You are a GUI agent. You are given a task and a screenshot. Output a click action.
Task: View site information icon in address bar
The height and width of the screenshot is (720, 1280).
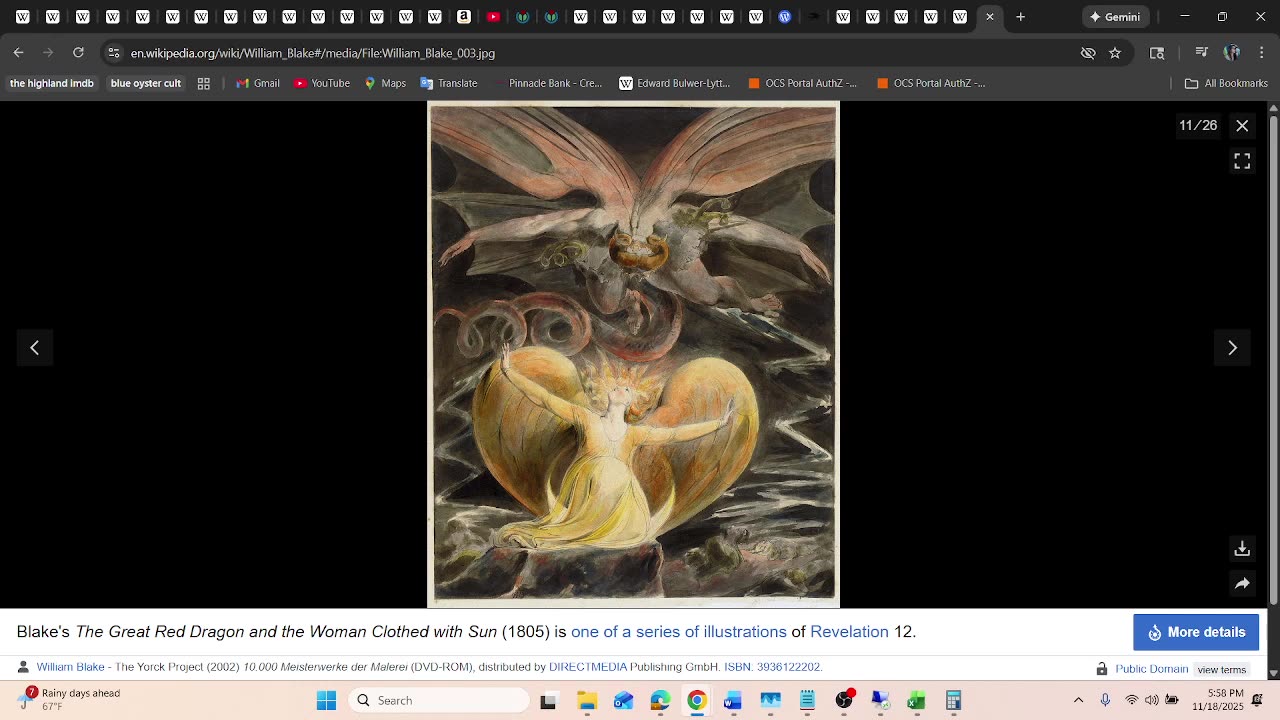click(x=114, y=53)
